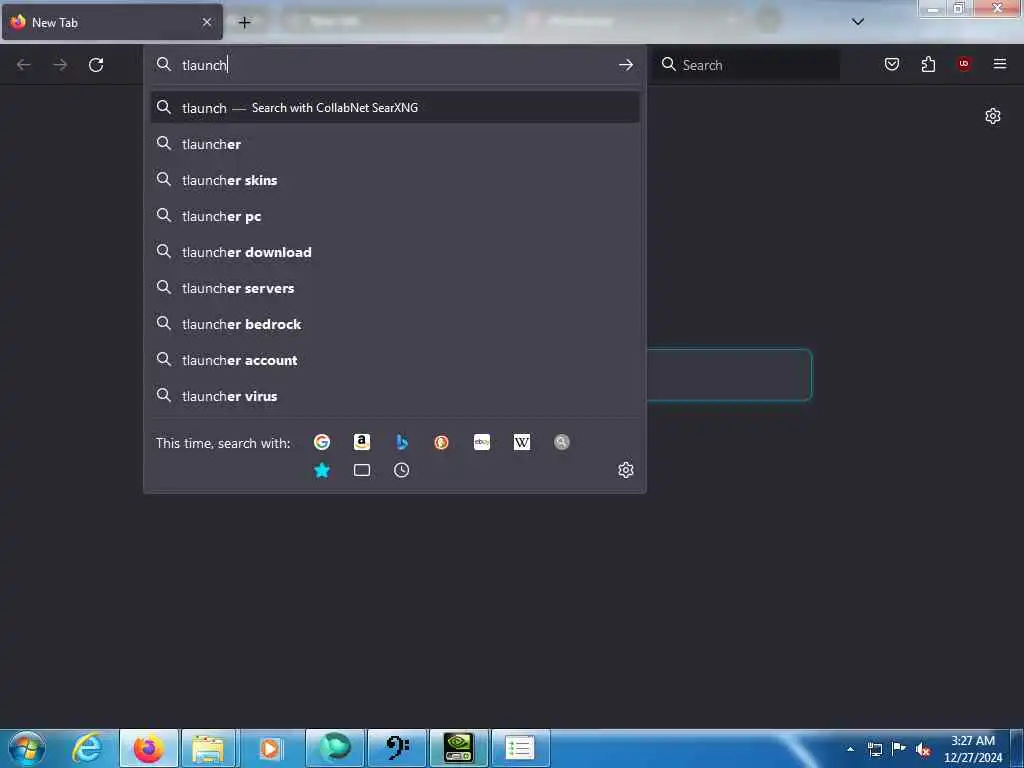Screen dimensions: 1024x768
Task: Open the Windows Start menu
Action: 27,748
